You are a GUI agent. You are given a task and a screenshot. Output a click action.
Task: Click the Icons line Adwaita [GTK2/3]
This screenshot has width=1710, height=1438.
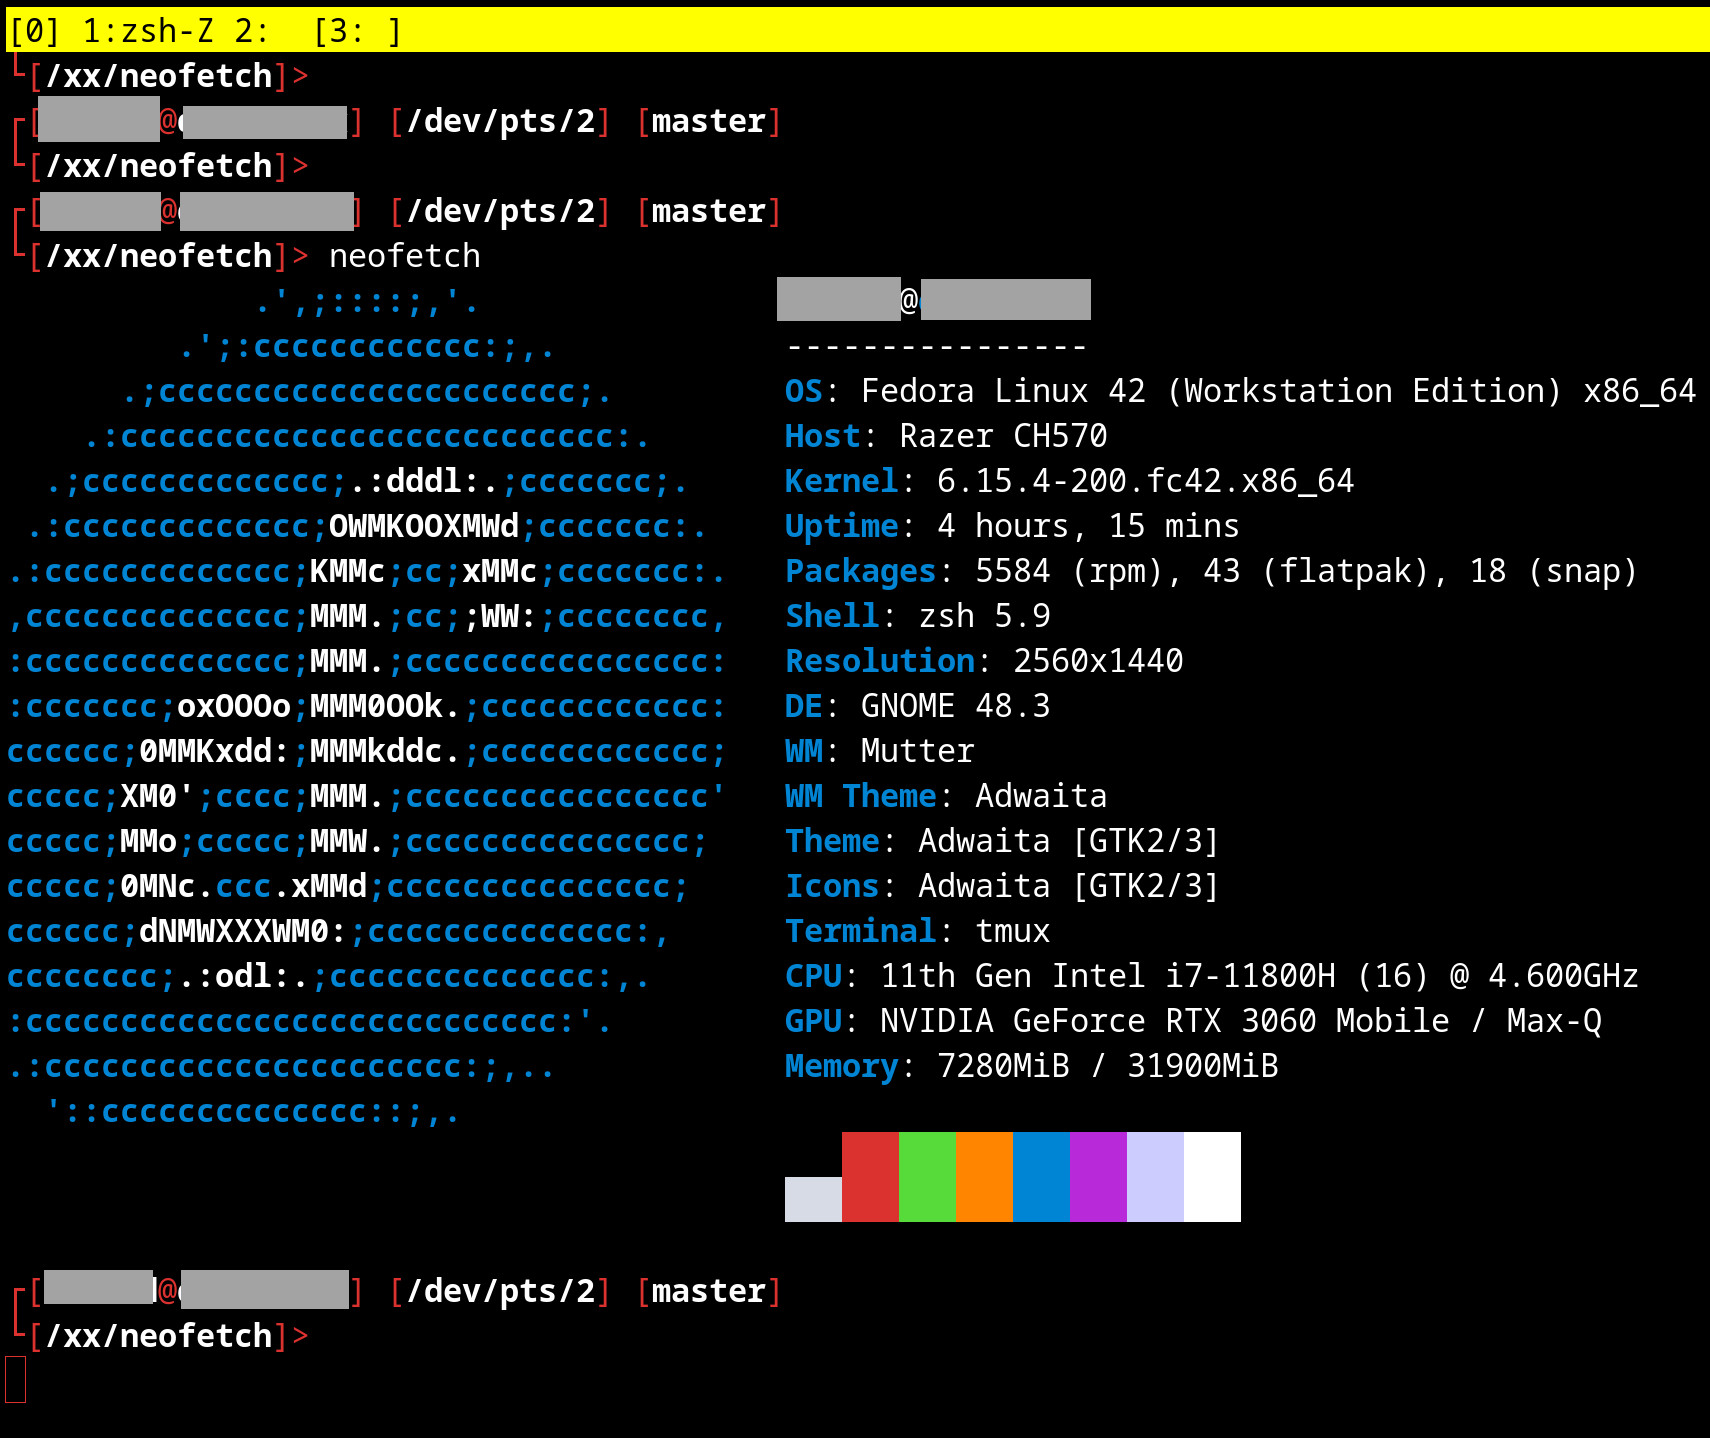pos(1002,886)
